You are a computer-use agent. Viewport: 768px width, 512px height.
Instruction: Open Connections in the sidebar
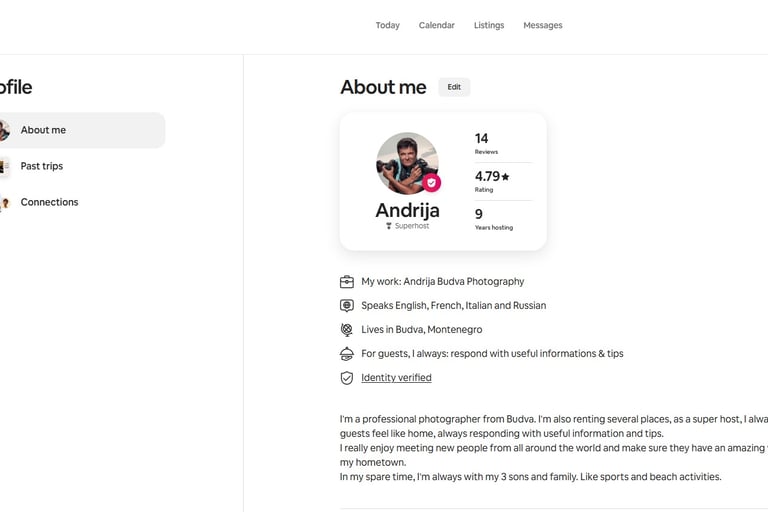pyautogui.click(x=49, y=202)
